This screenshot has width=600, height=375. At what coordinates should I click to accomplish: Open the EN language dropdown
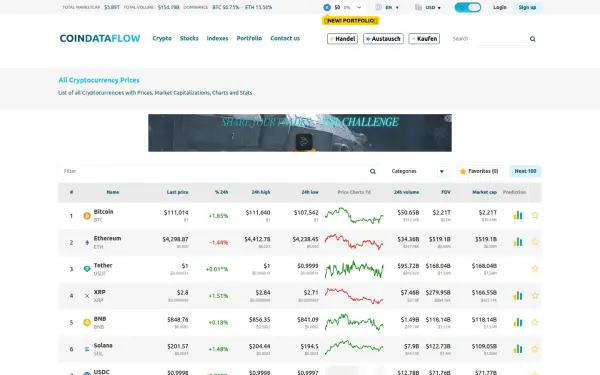tap(392, 7)
